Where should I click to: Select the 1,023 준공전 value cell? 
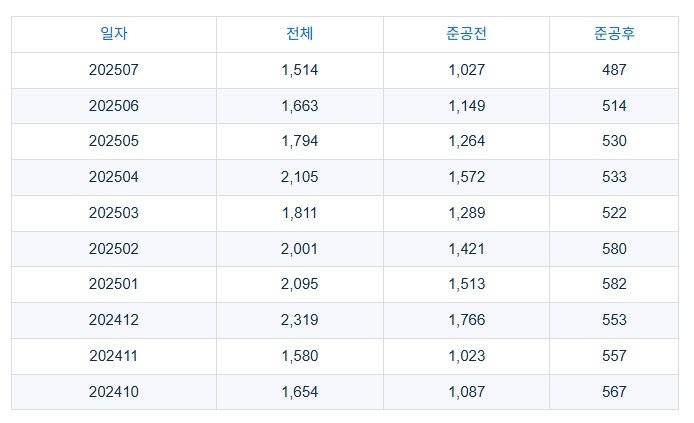(466, 356)
